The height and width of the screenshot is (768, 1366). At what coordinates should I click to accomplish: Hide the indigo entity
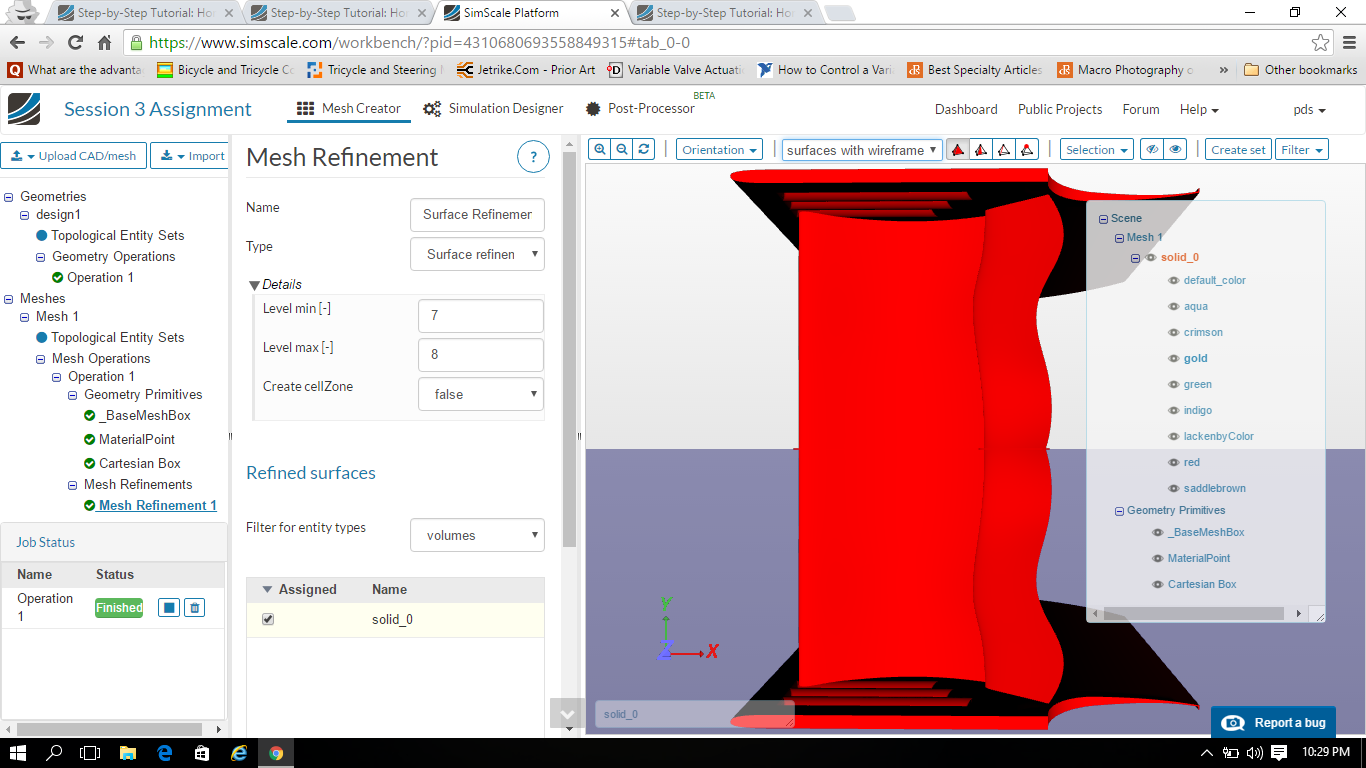[1174, 411]
